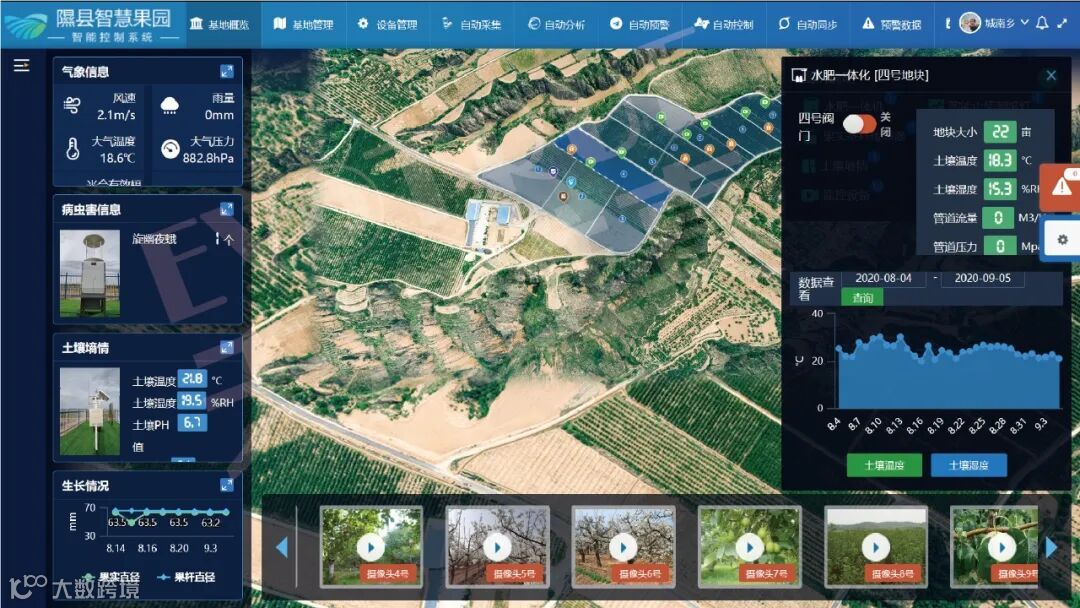
Task: Click the 2020-08-04 start date field
Action: pos(883,278)
